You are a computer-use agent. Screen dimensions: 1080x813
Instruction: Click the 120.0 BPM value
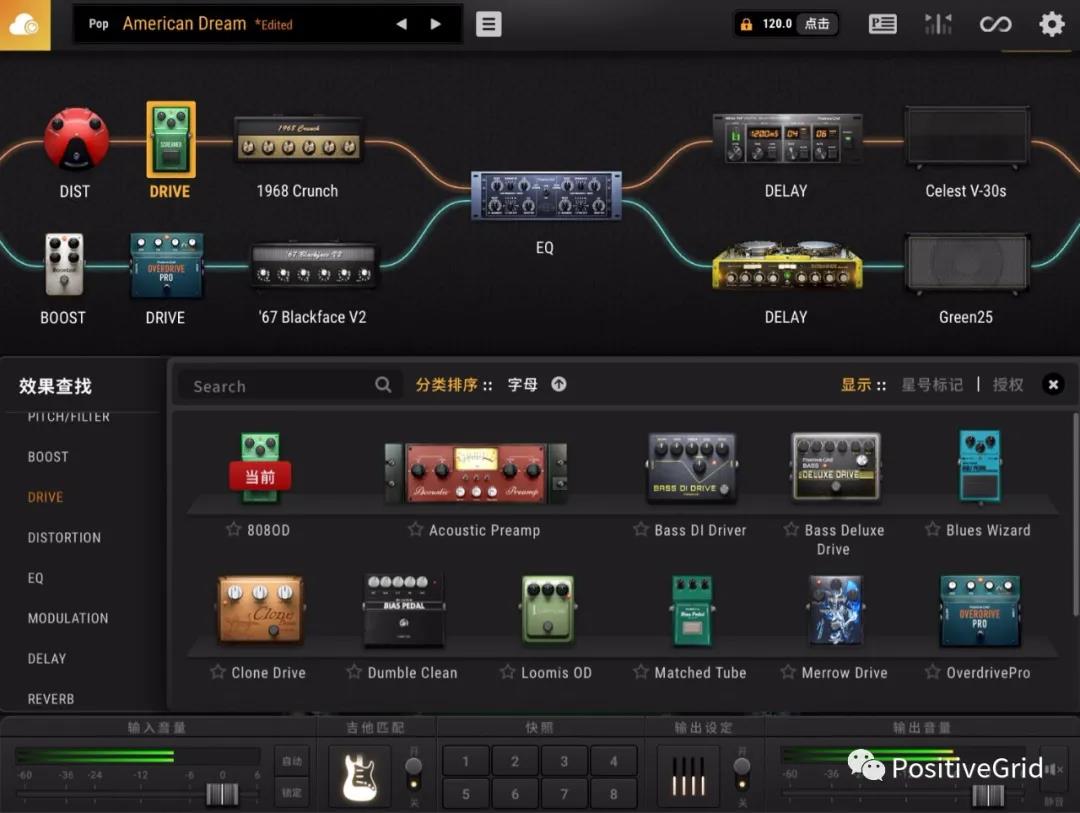(x=777, y=24)
